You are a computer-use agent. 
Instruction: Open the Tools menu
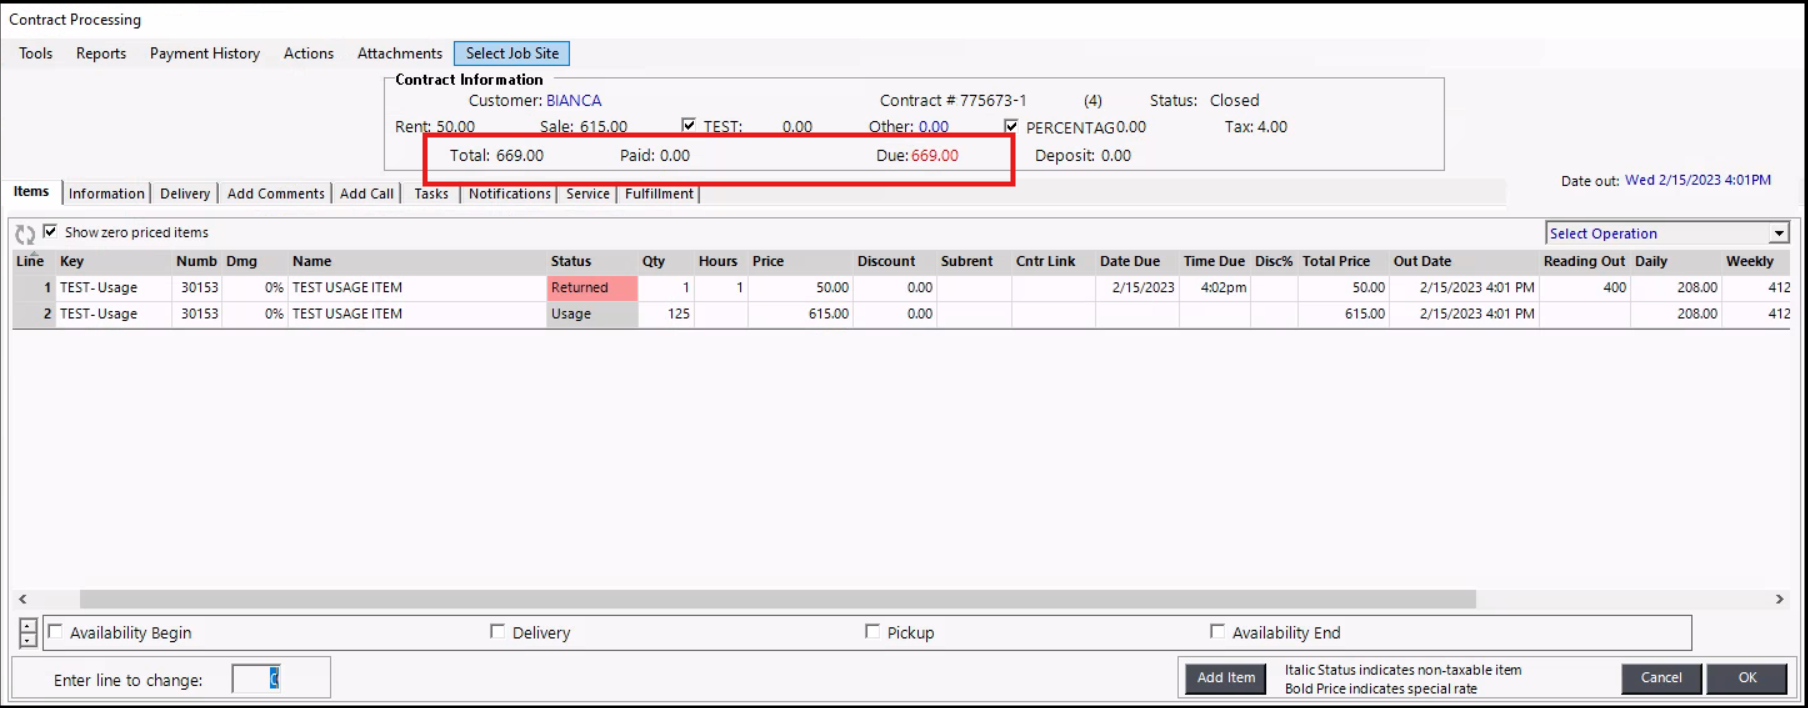pyautogui.click(x=36, y=54)
